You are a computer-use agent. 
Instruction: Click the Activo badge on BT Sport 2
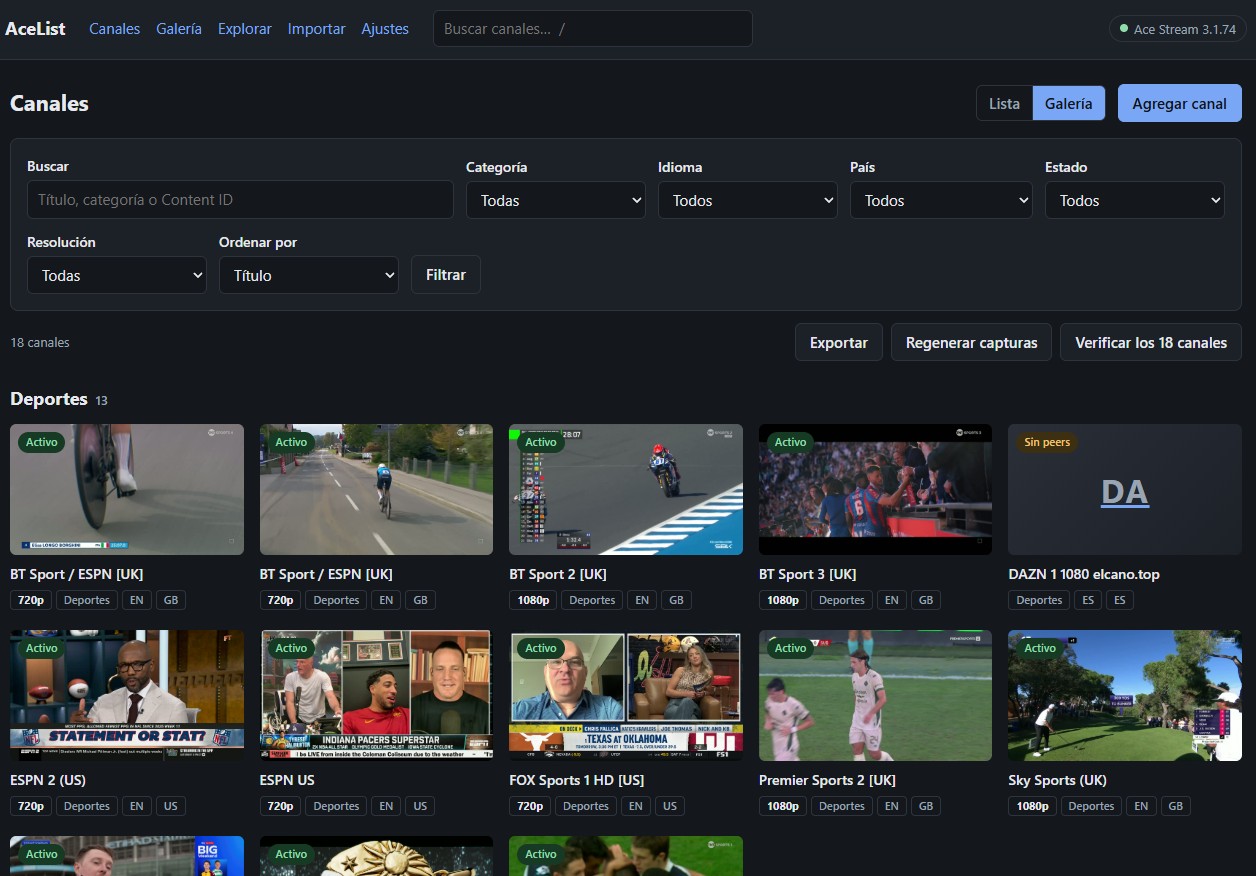pos(541,442)
